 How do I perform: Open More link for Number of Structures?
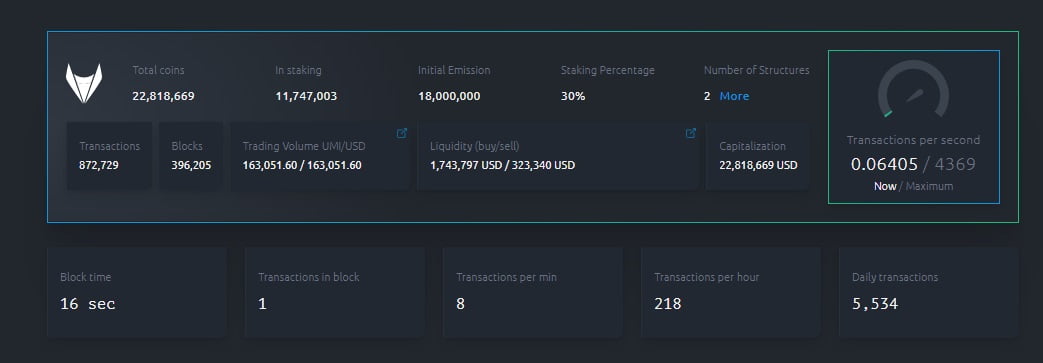(x=734, y=96)
